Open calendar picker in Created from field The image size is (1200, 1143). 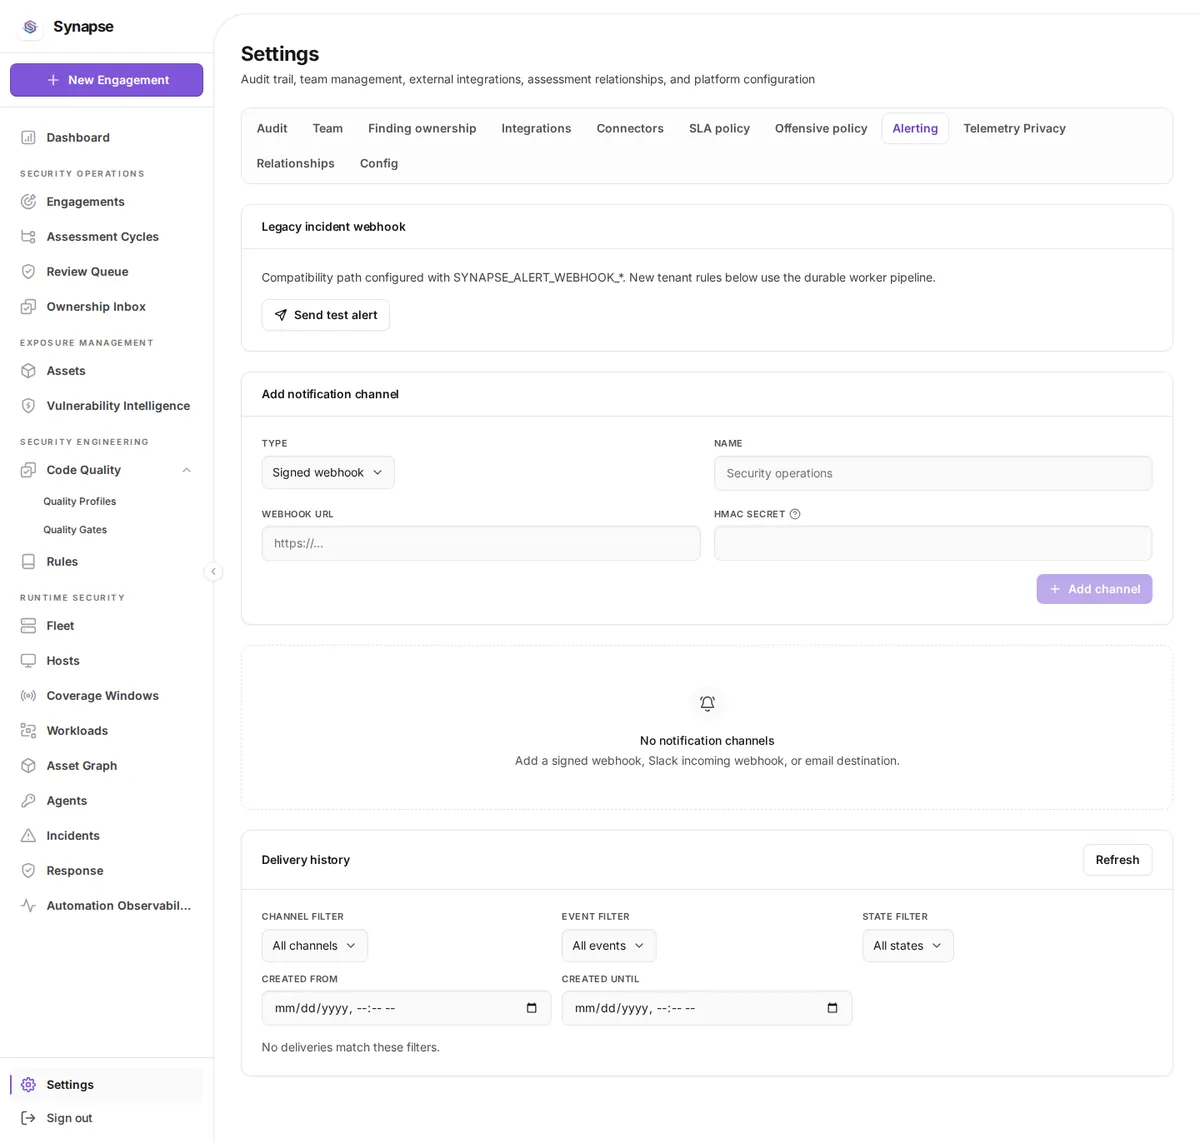(x=531, y=1008)
